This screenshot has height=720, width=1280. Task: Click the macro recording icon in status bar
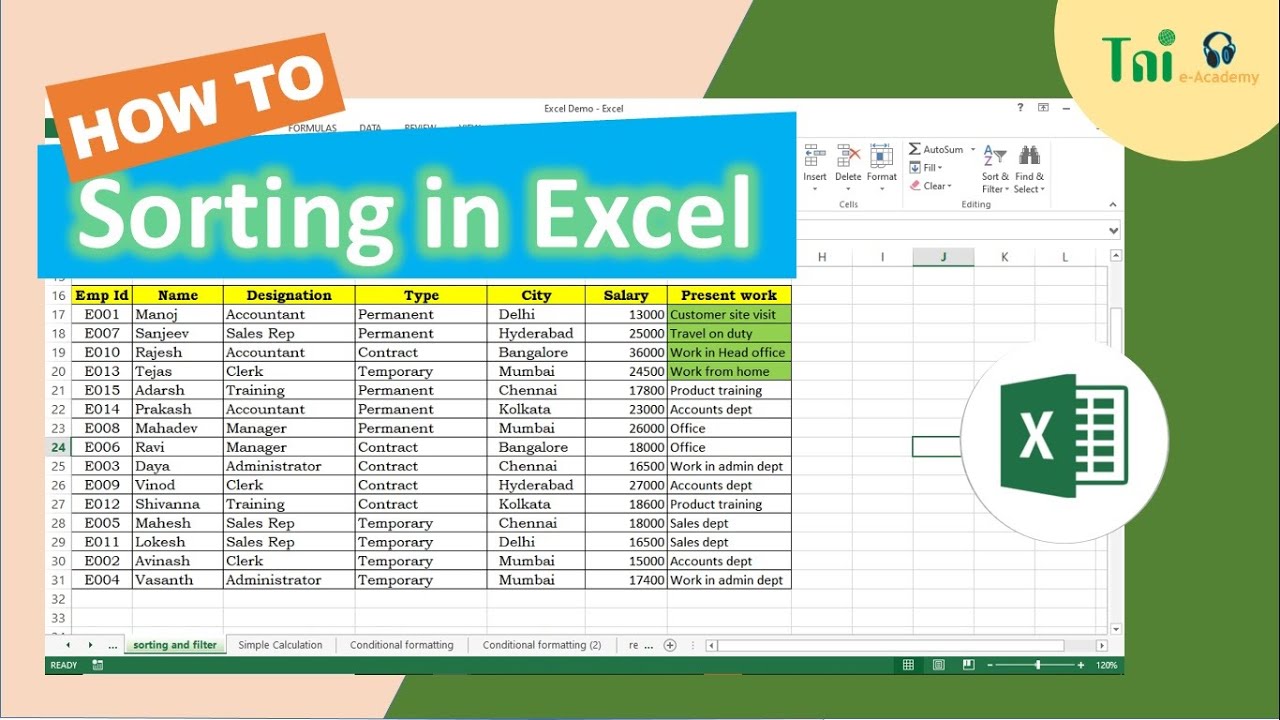point(97,664)
